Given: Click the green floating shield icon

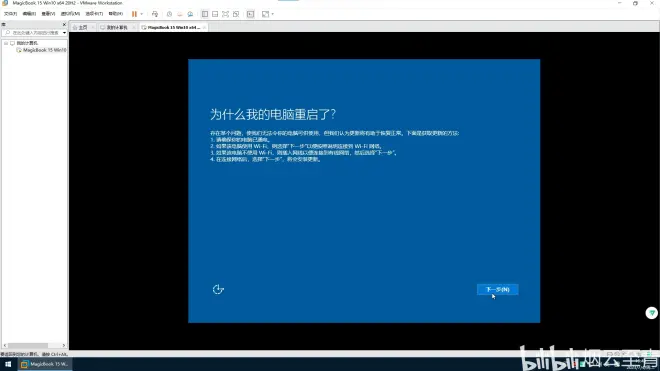Looking at the screenshot, I should 652,313.
